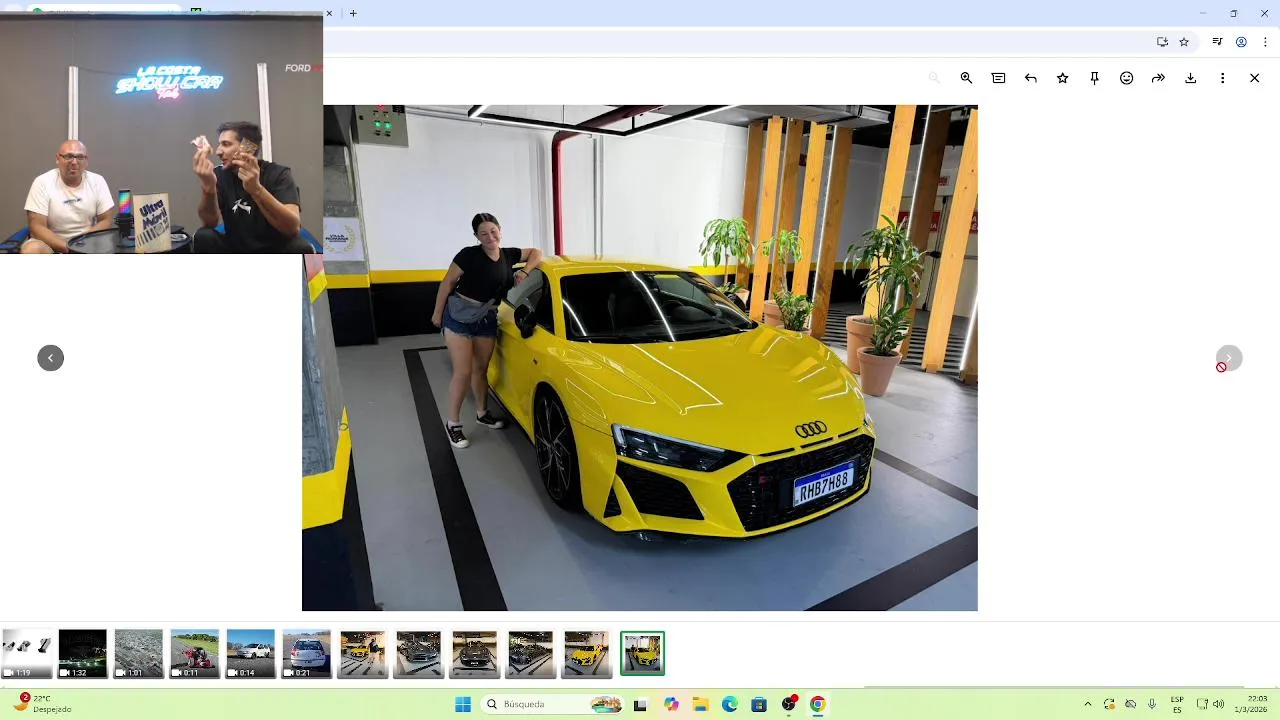The height and width of the screenshot is (720, 1280).
Task: Open Chrome media controls icon
Action: tap(1217, 42)
